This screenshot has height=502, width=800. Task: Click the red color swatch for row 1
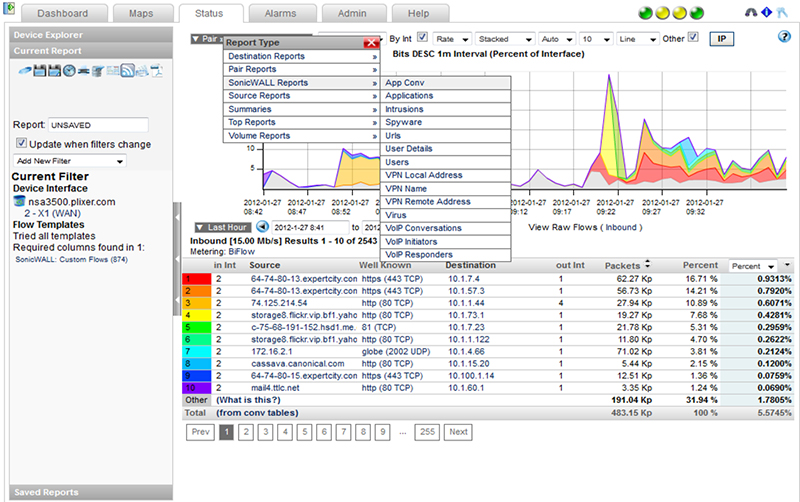pyautogui.click(x=196, y=279)
